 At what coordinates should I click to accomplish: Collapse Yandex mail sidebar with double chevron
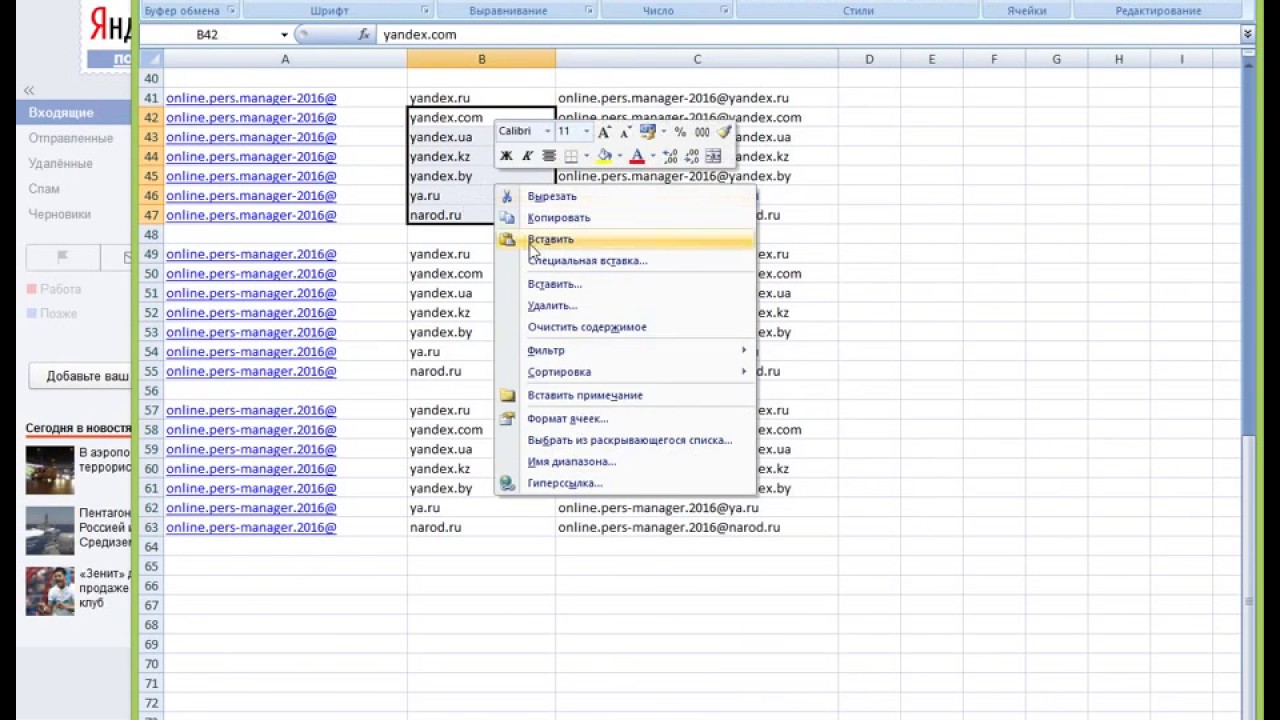(29, 90)
